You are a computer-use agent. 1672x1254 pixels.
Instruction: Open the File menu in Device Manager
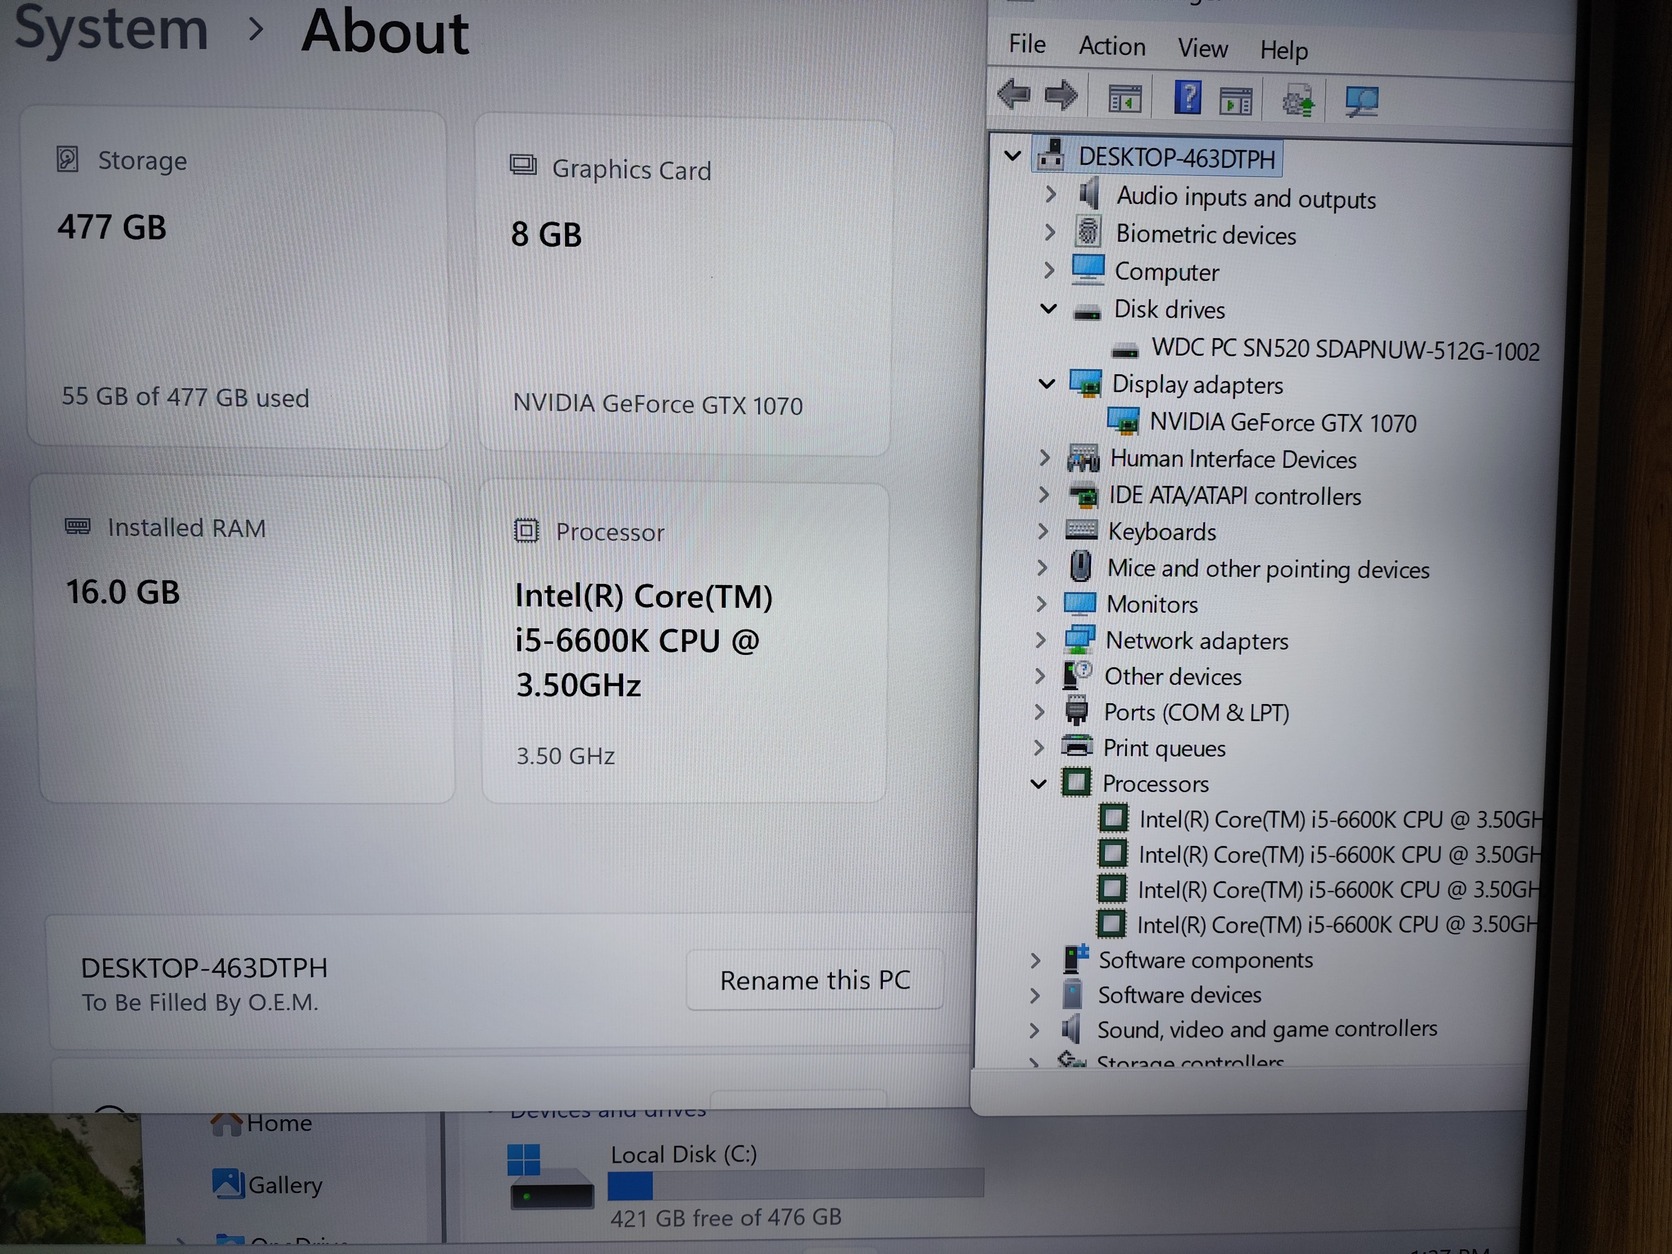point(1027,44)
